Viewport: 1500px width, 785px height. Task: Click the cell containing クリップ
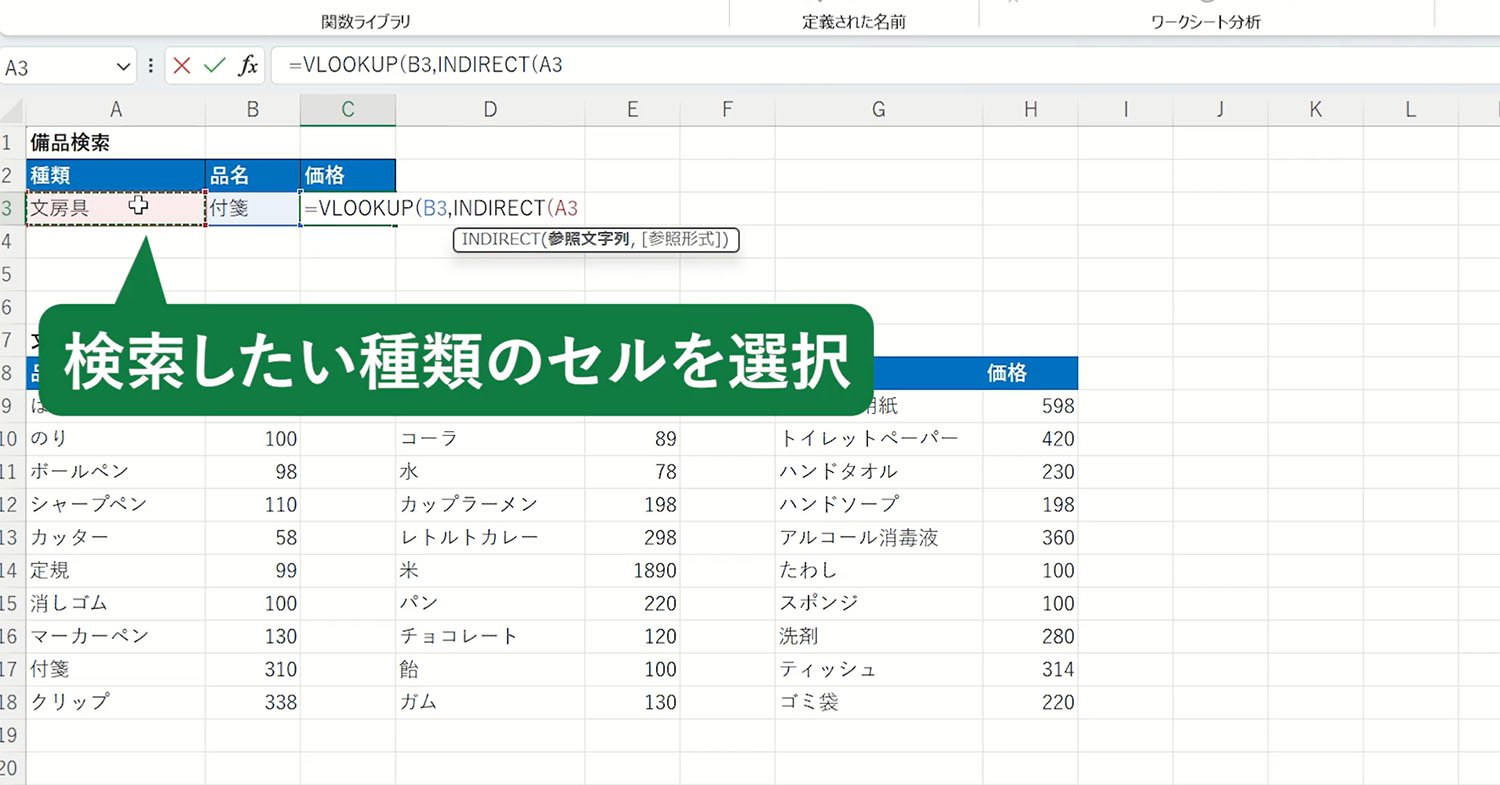[116, 702]
